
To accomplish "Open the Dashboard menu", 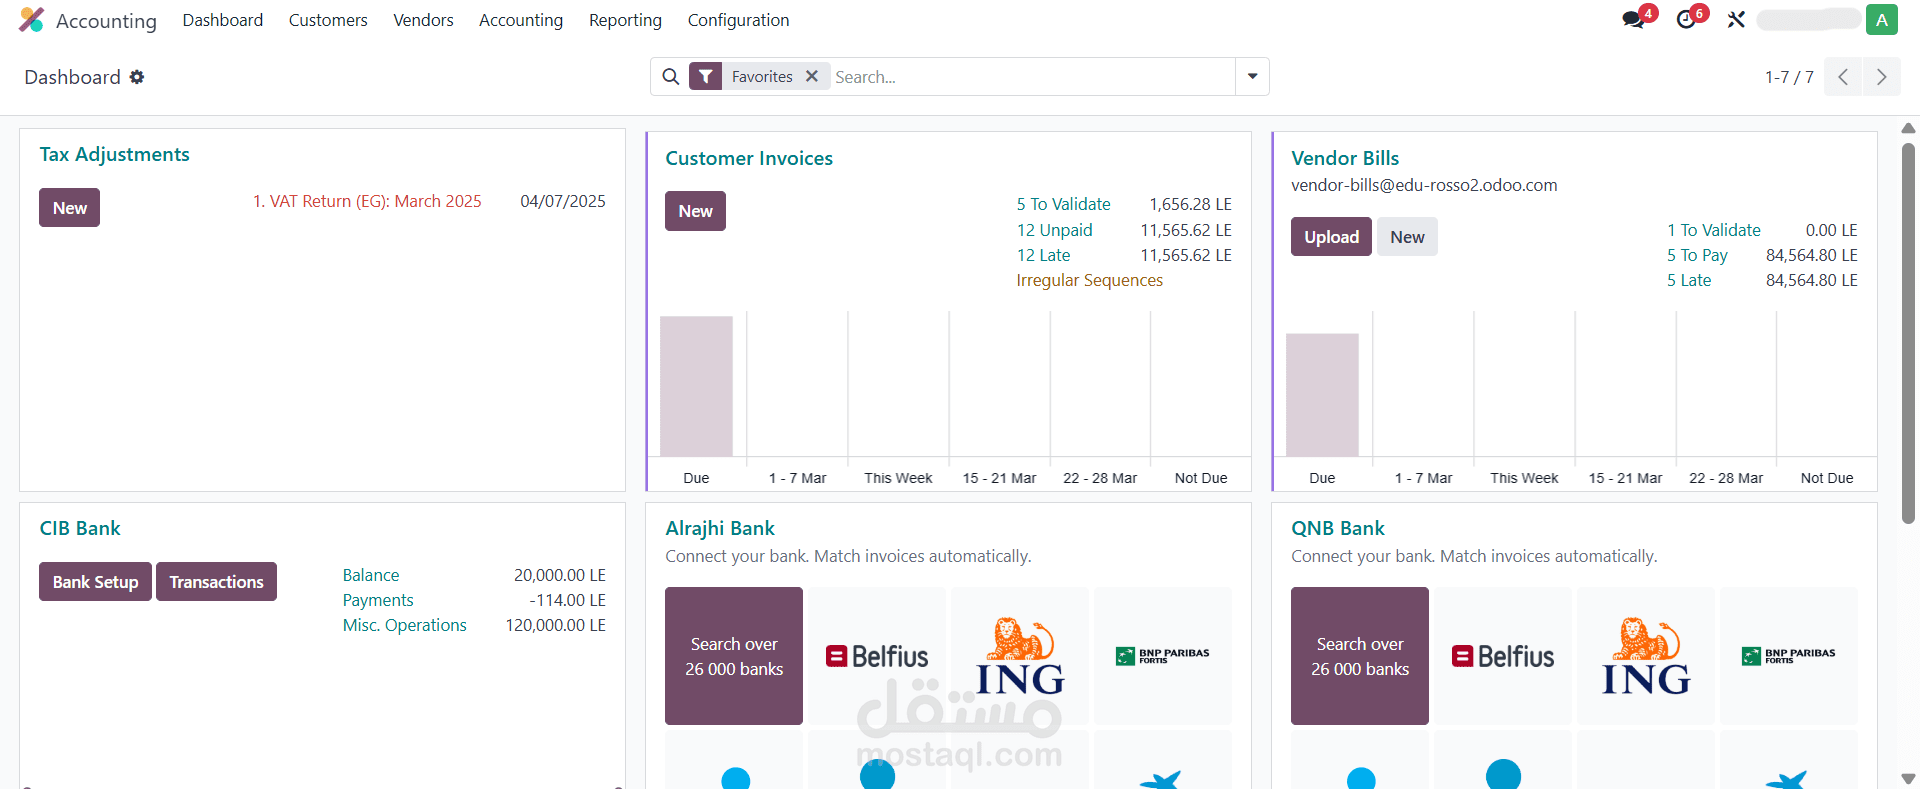I will 223,20.
